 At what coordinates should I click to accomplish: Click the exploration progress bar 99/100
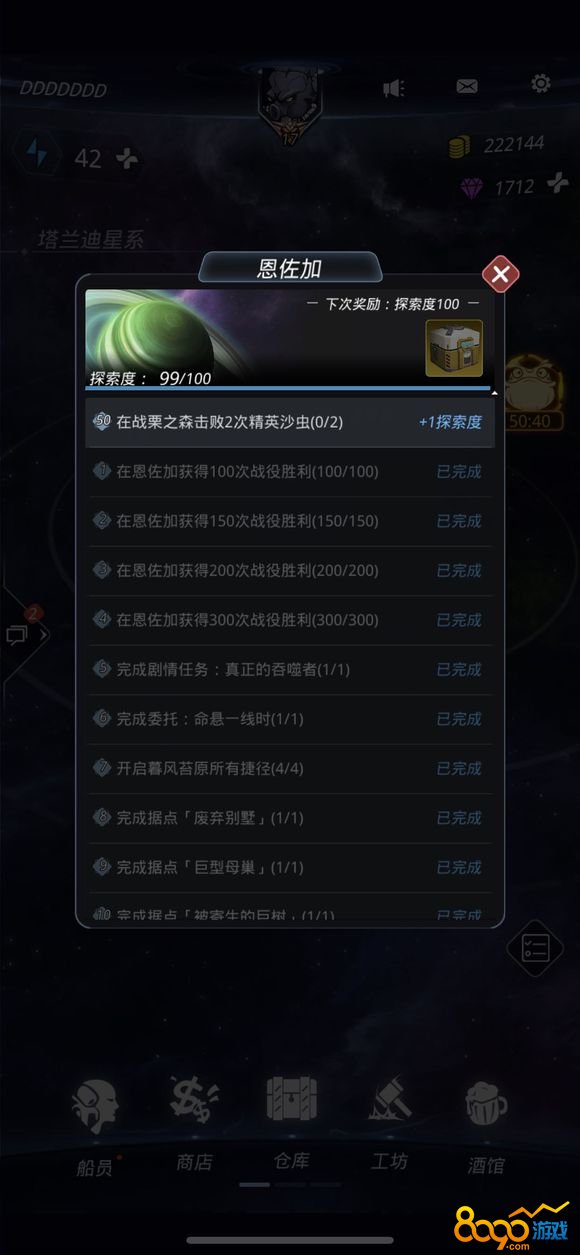tap(288, 388)
